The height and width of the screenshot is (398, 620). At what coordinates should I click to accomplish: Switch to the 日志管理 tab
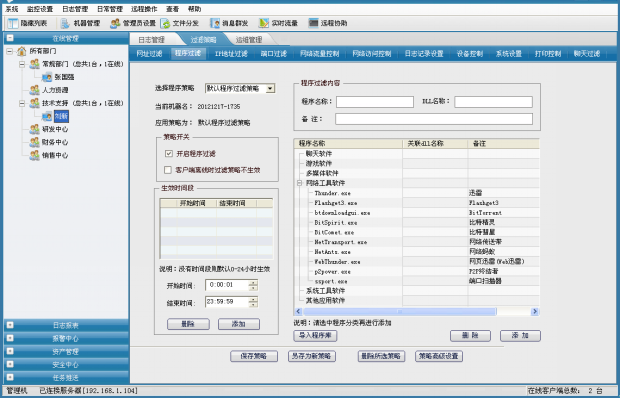click(x=151, y=40)
